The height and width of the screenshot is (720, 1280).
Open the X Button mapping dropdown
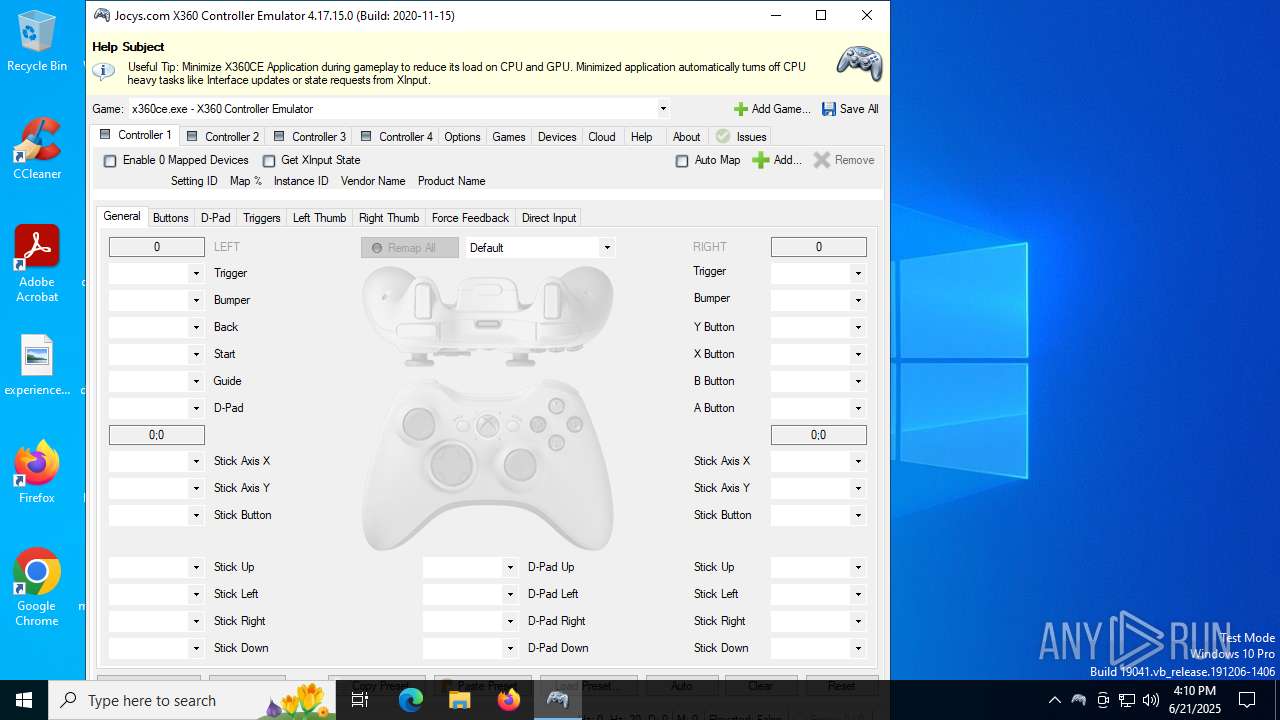858,354
